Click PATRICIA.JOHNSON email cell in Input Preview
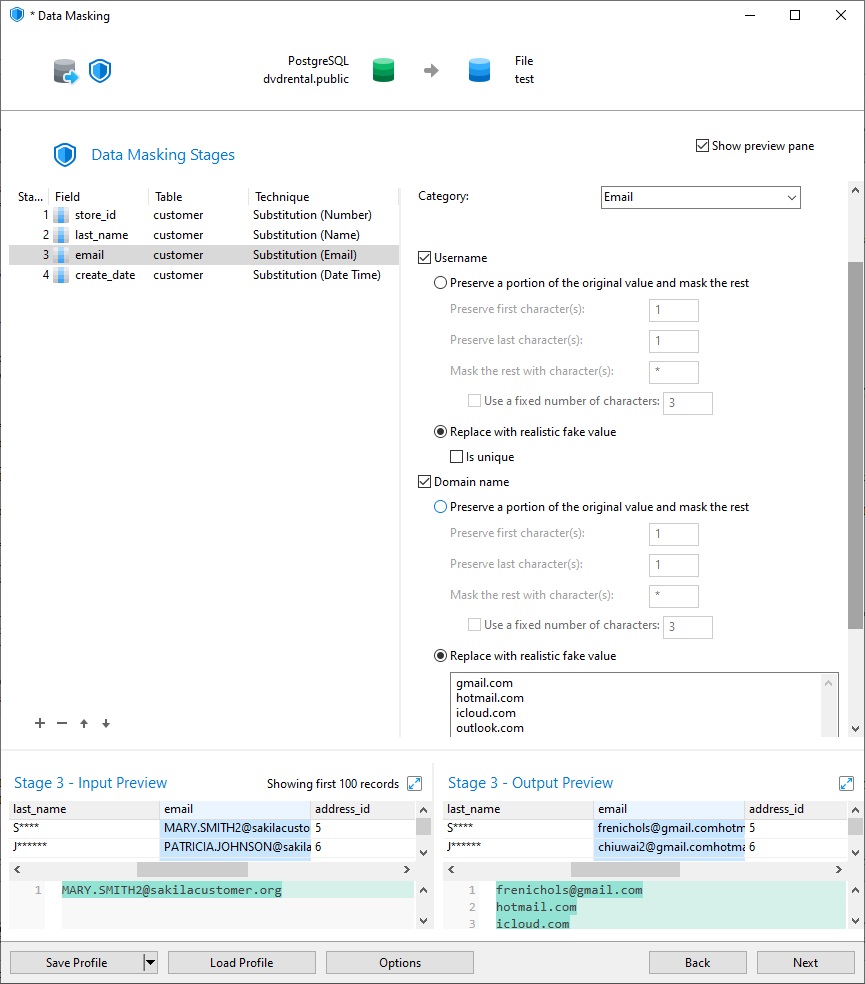Image resolution: width=865 pixels, height=984 pixels. point(235,847)
